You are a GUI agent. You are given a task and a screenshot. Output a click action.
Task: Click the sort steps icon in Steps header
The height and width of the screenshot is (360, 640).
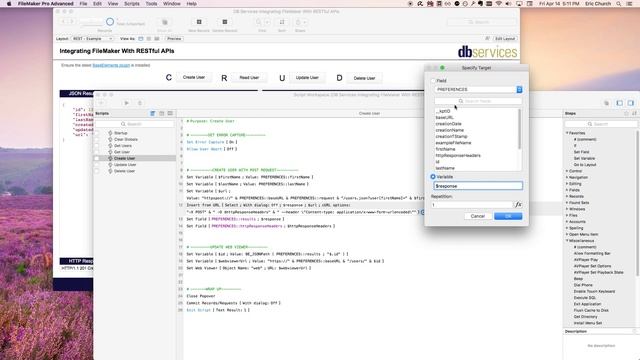click(634, 113)
